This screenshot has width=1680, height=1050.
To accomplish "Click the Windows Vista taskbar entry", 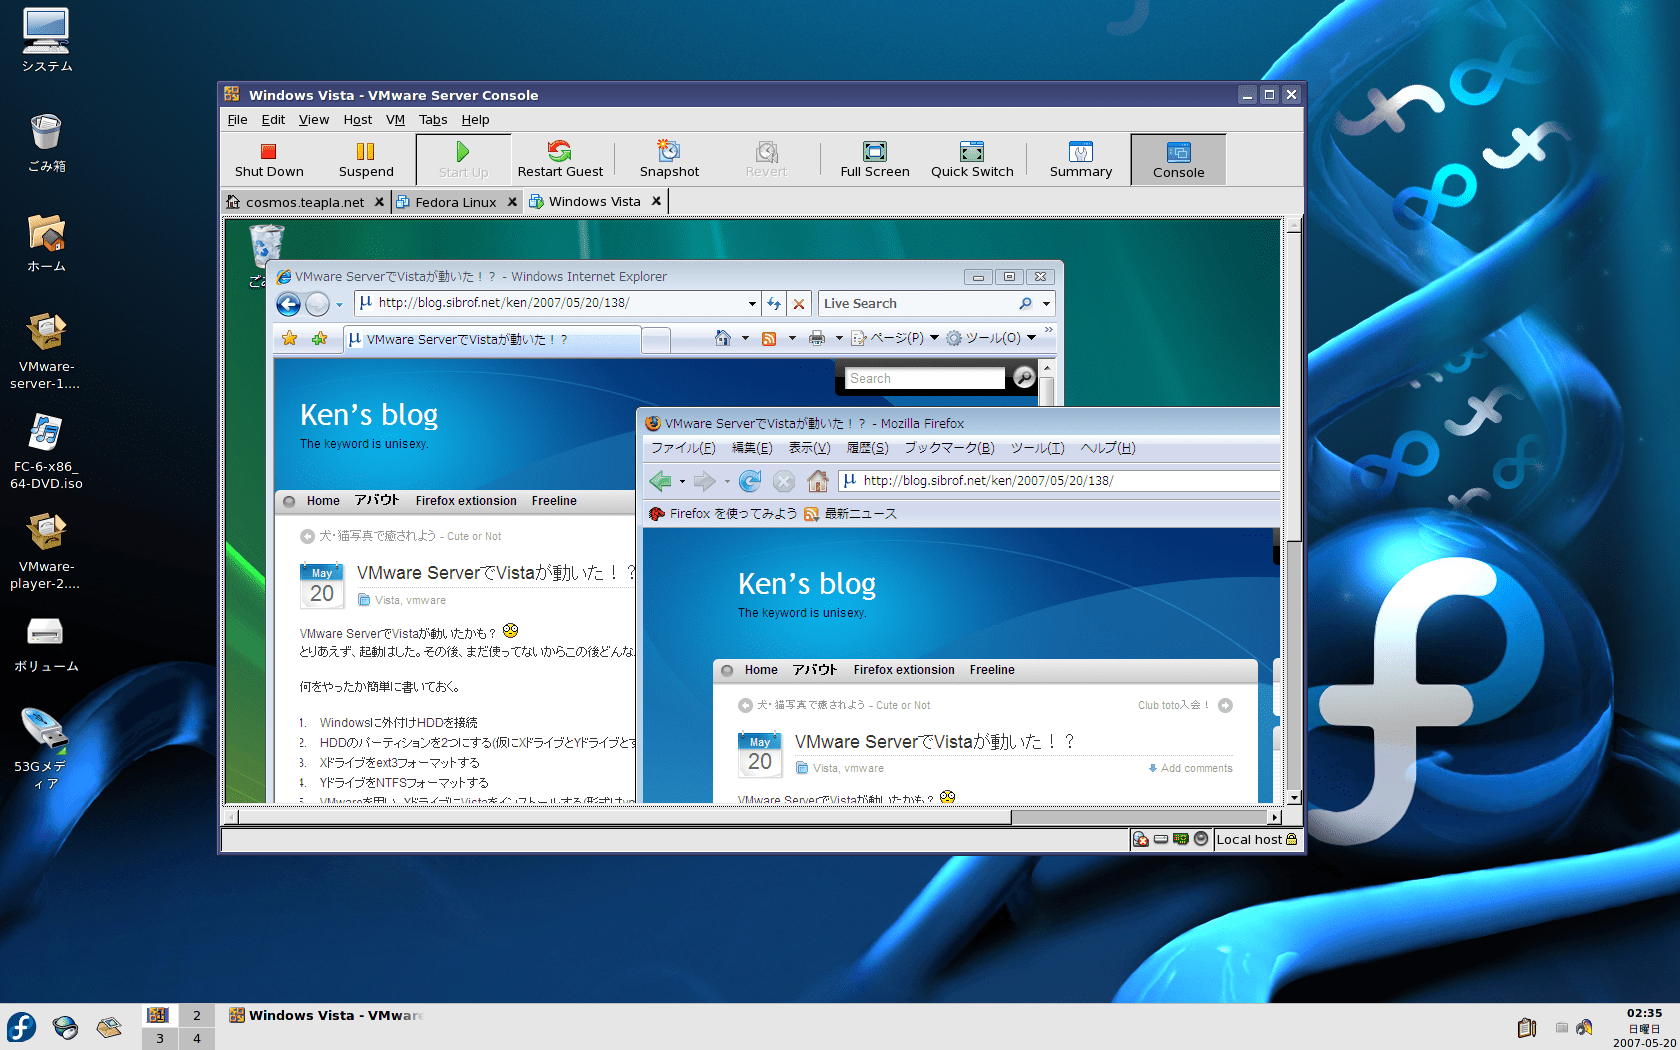I will click(x=326, y=1015).
